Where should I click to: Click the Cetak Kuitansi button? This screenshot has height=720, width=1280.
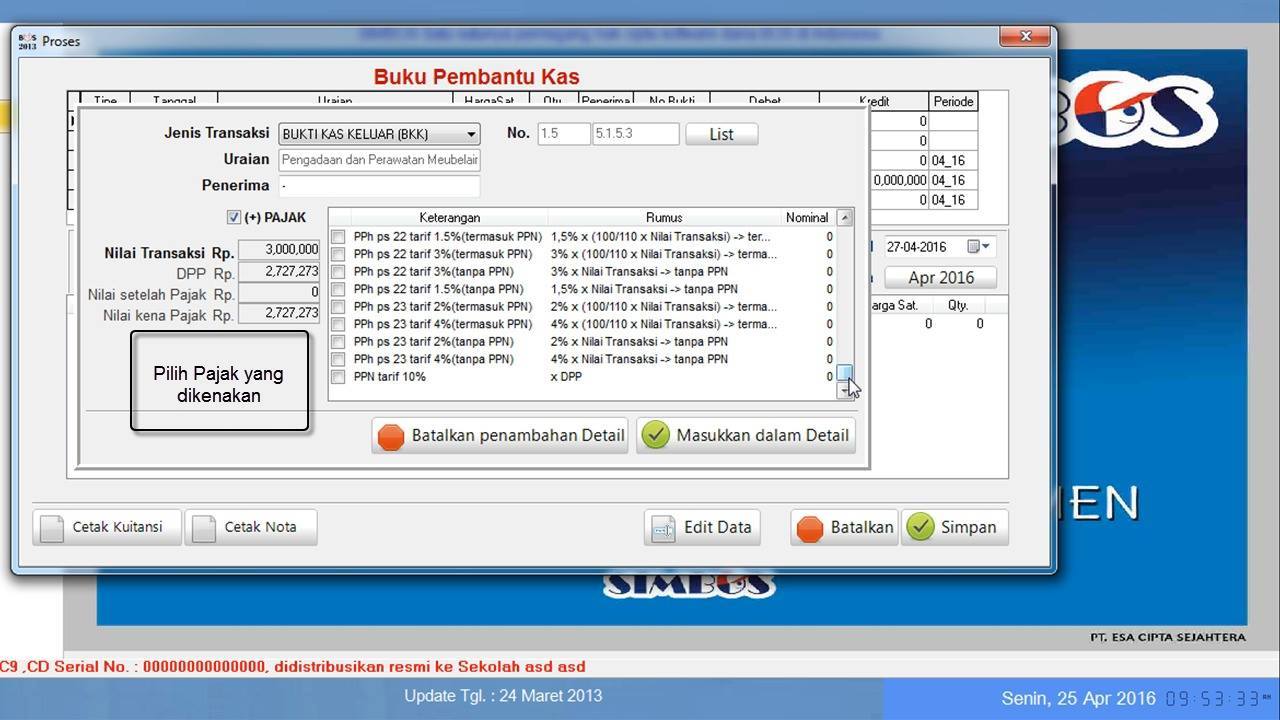click(x=107, y=527)
